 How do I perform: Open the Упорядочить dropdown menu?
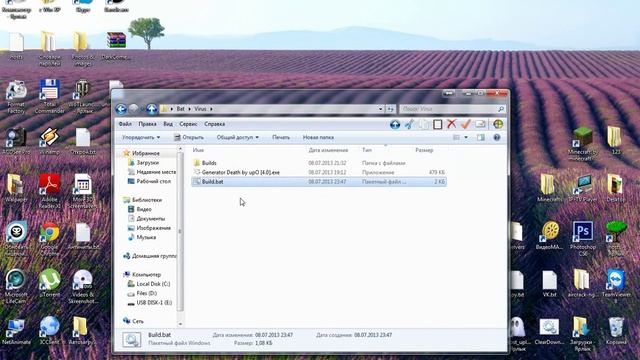click(x=141, y=138)
